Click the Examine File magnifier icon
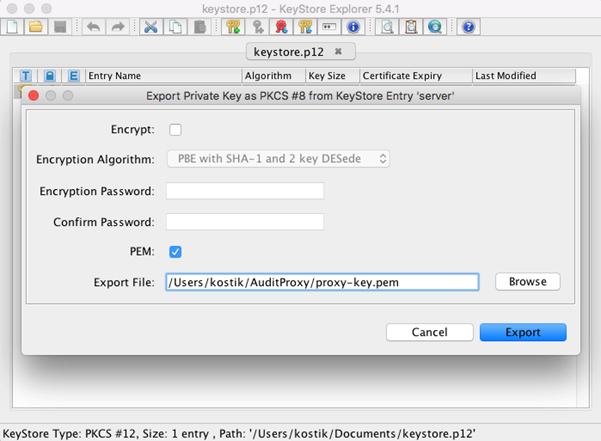Screen dimensions: 601x441 tap(387, 27)
